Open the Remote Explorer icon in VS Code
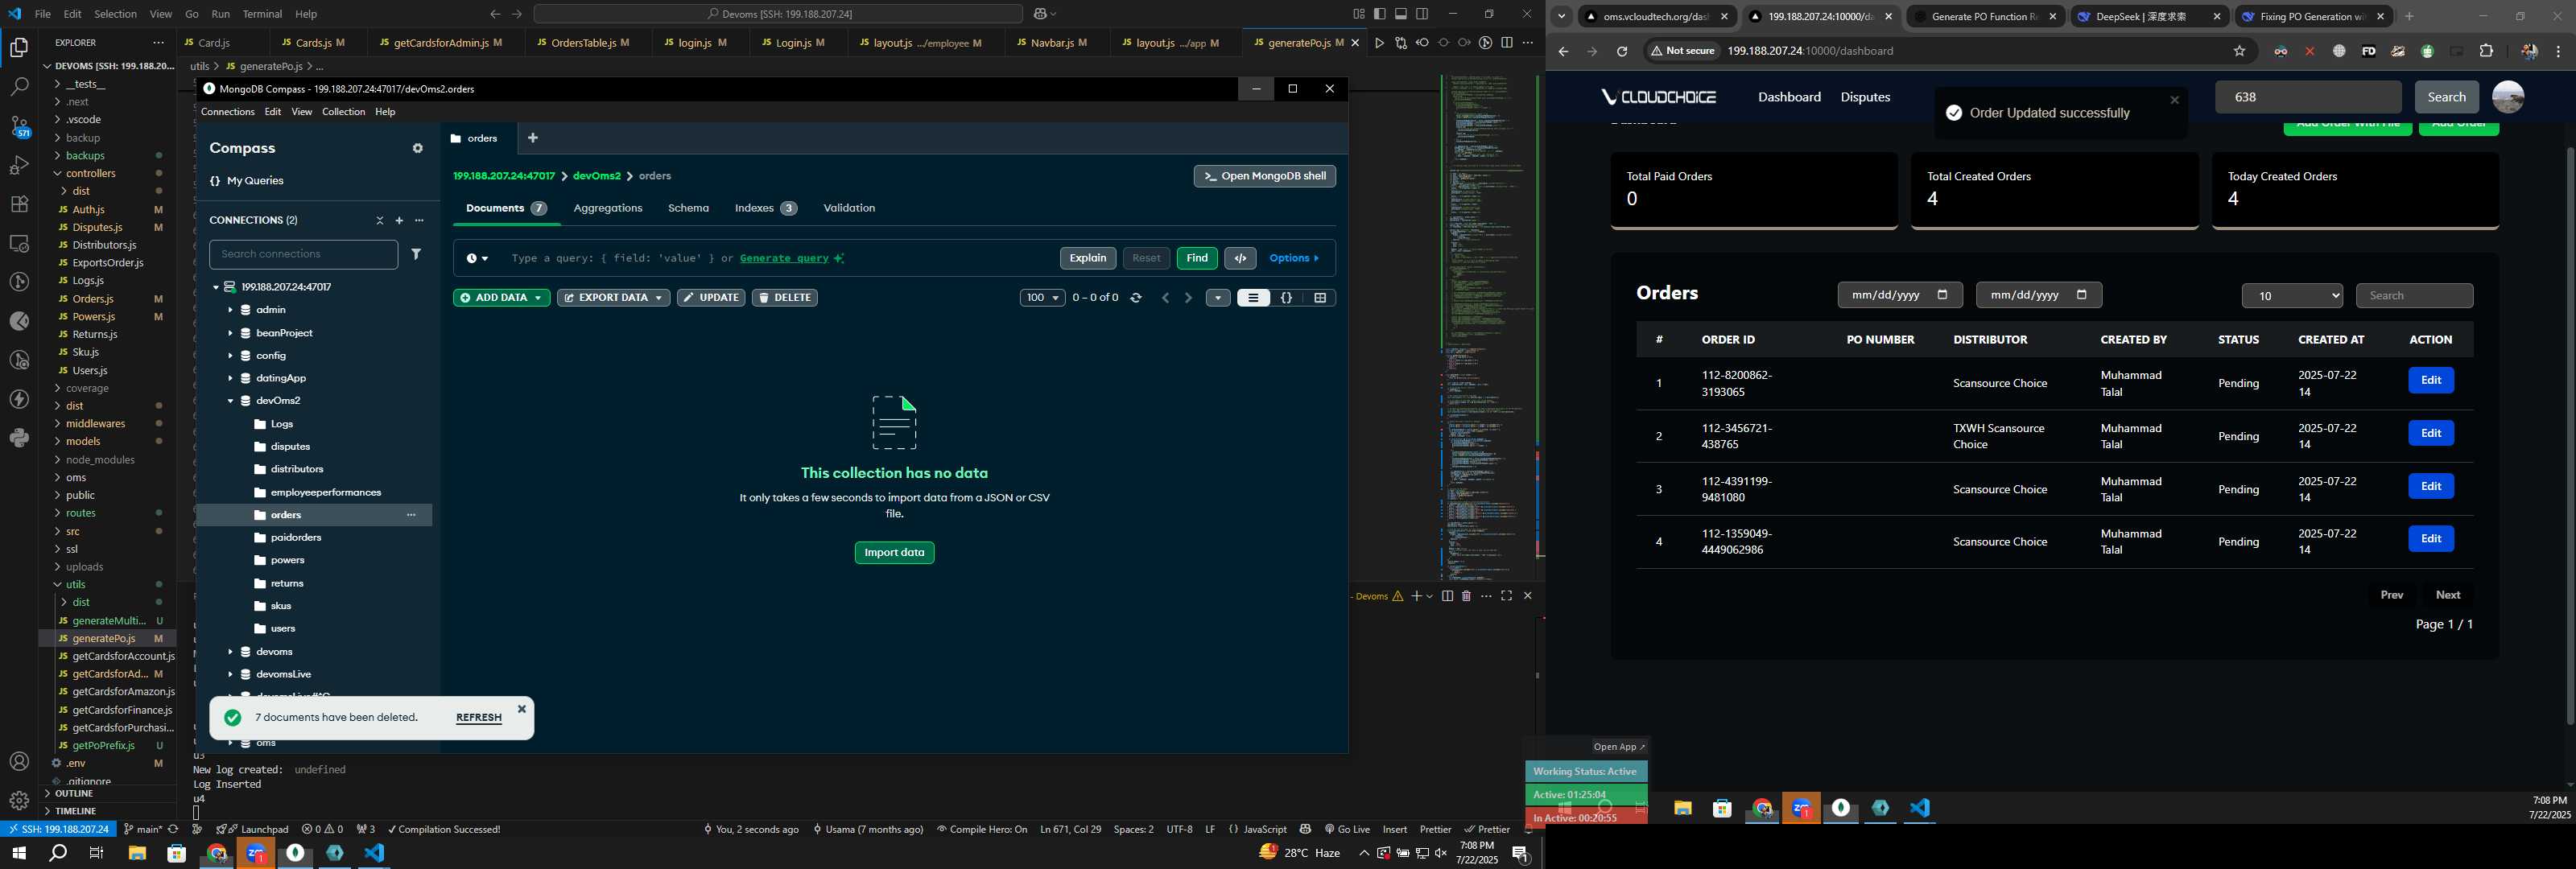Image resolution: width=2576 pixels, height=869 pixels. click(19, 243)
